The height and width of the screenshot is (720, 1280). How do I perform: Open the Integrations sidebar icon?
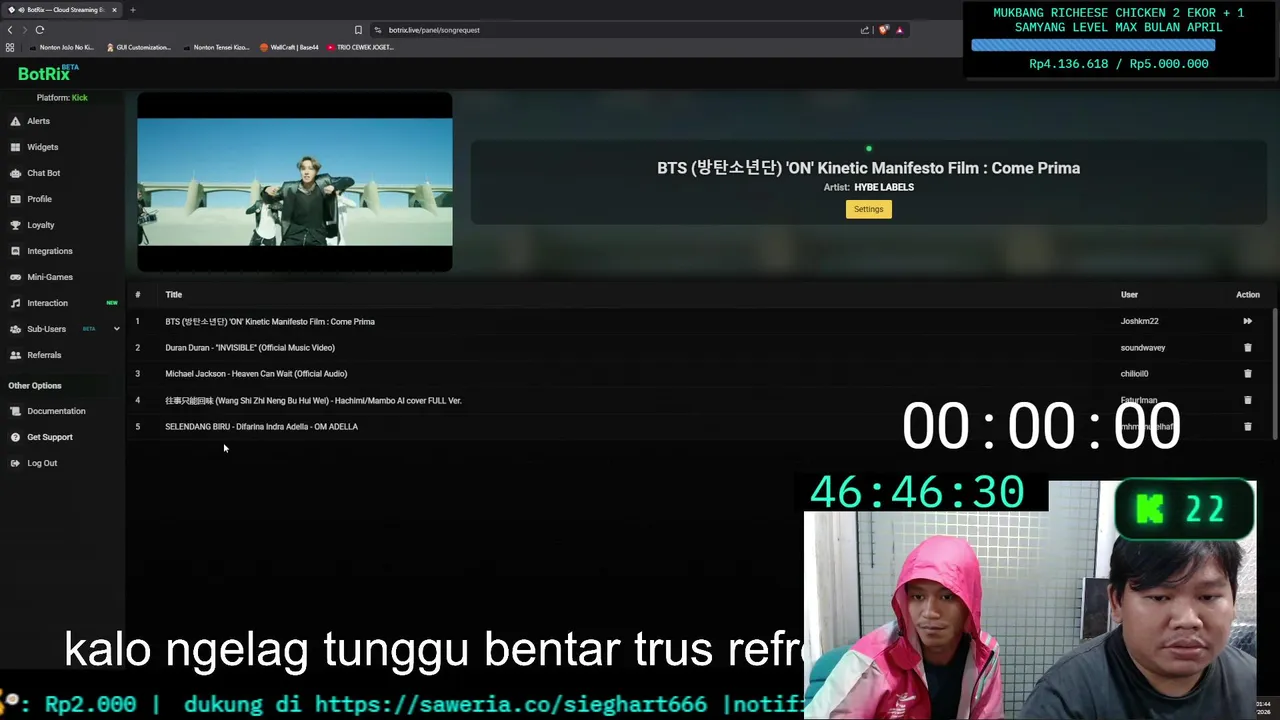tap(15, 251)
